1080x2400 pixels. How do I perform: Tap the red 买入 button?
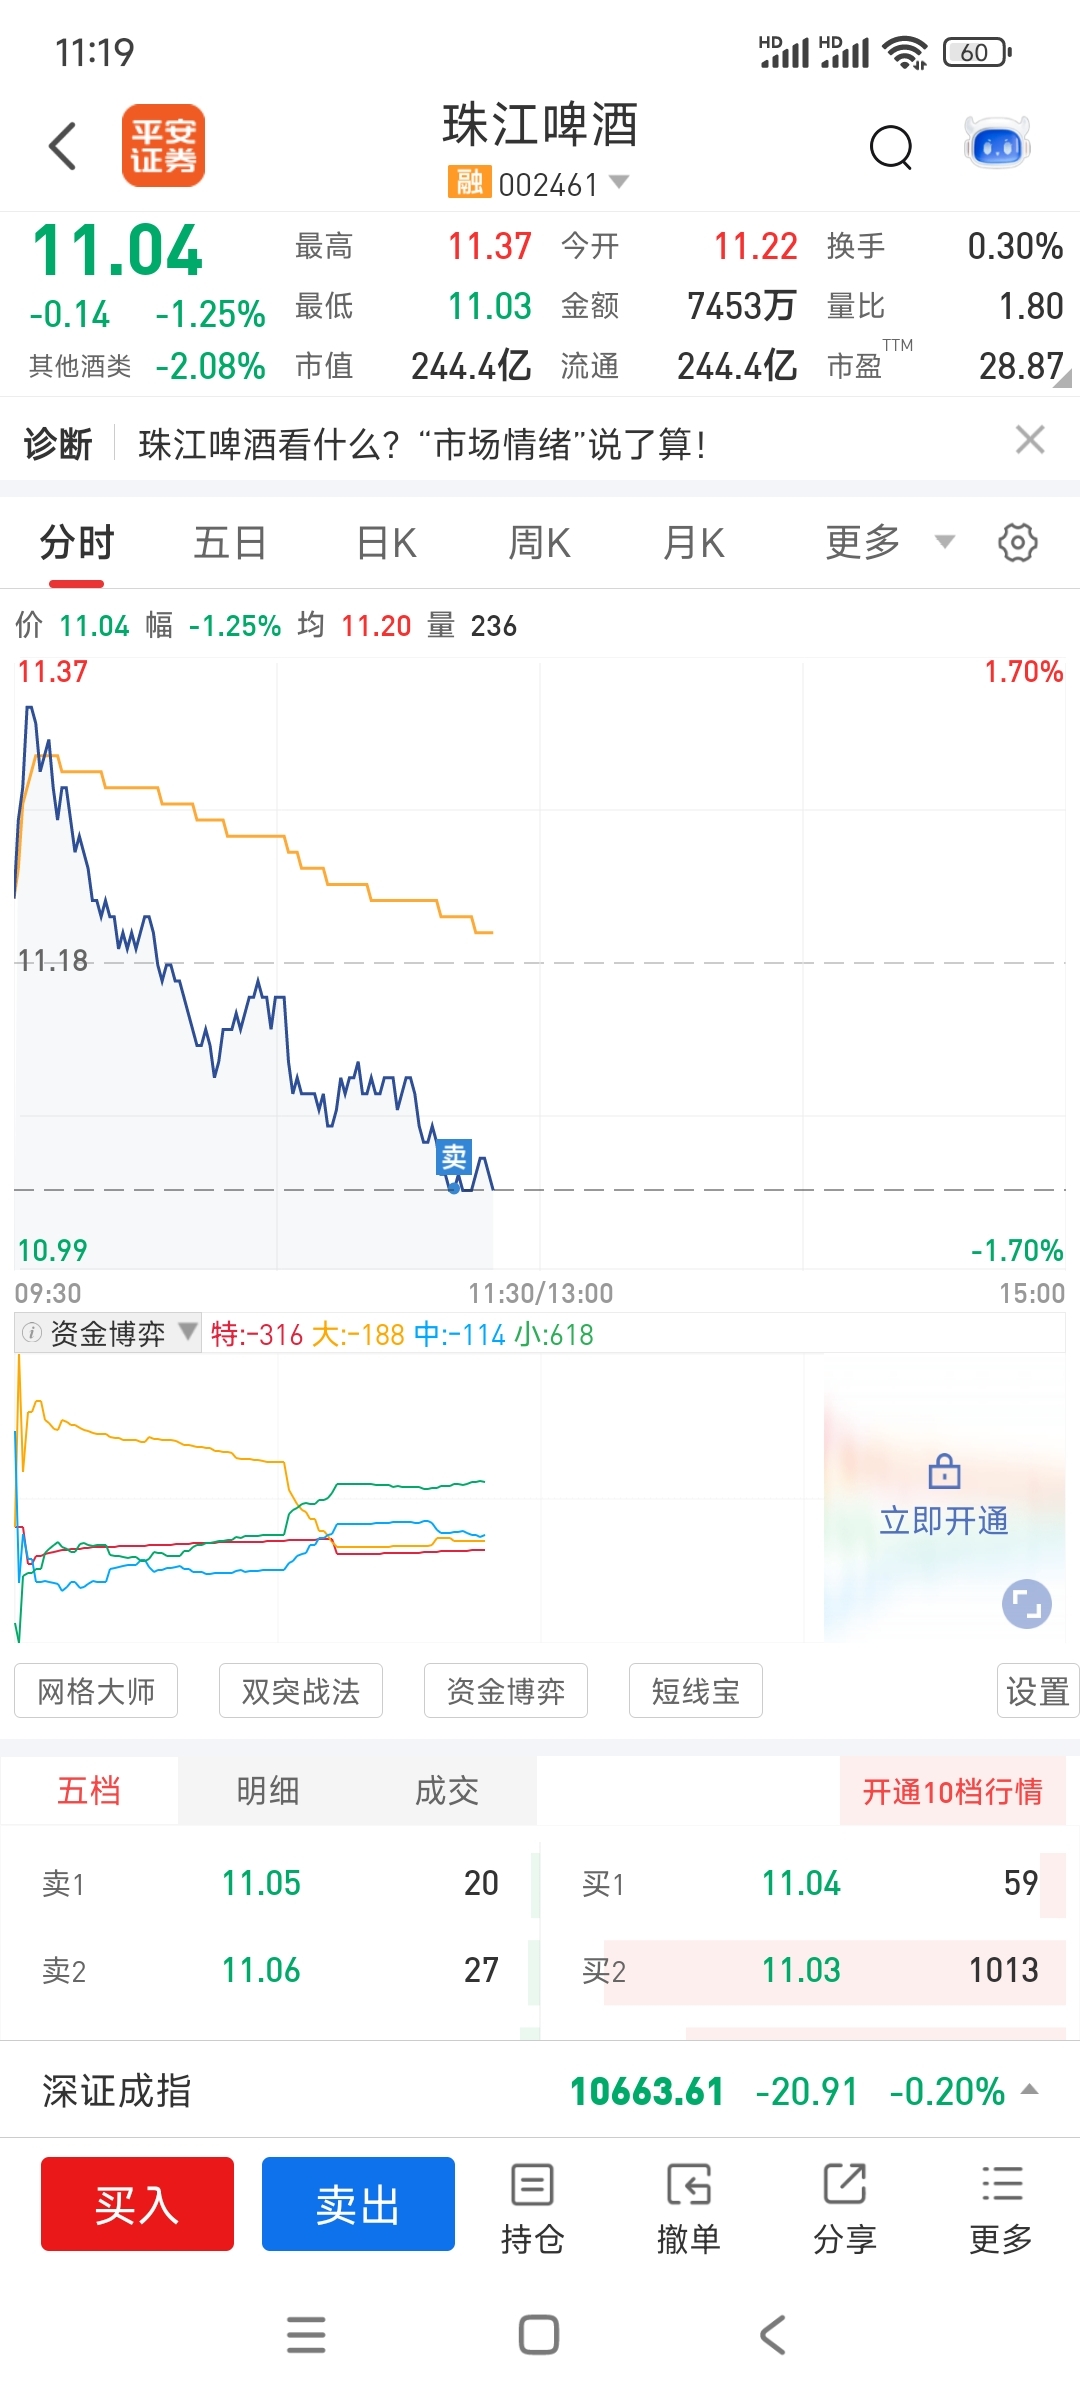(x=137, y=2204)
